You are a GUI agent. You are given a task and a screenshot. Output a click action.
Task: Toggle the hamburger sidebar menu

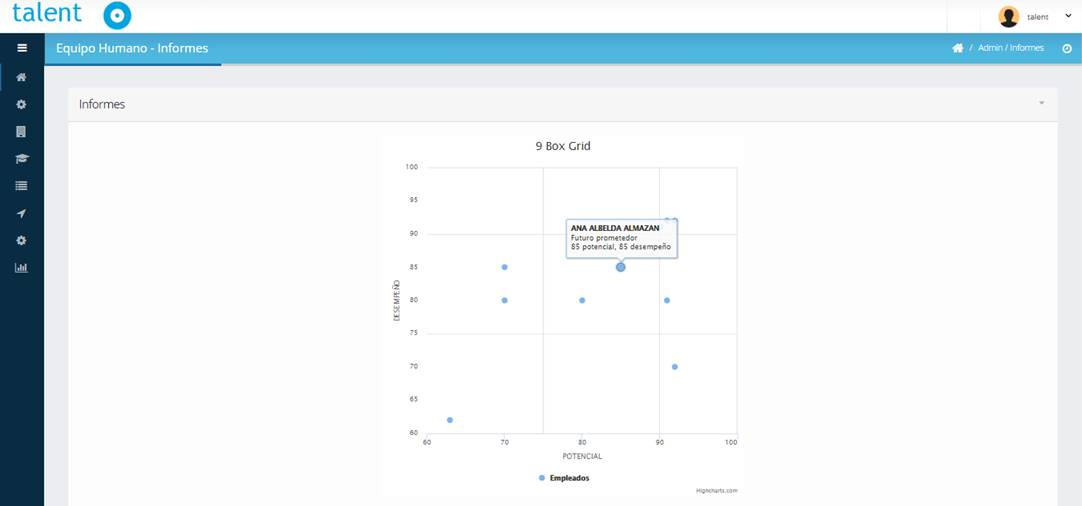tap(21, 48)
